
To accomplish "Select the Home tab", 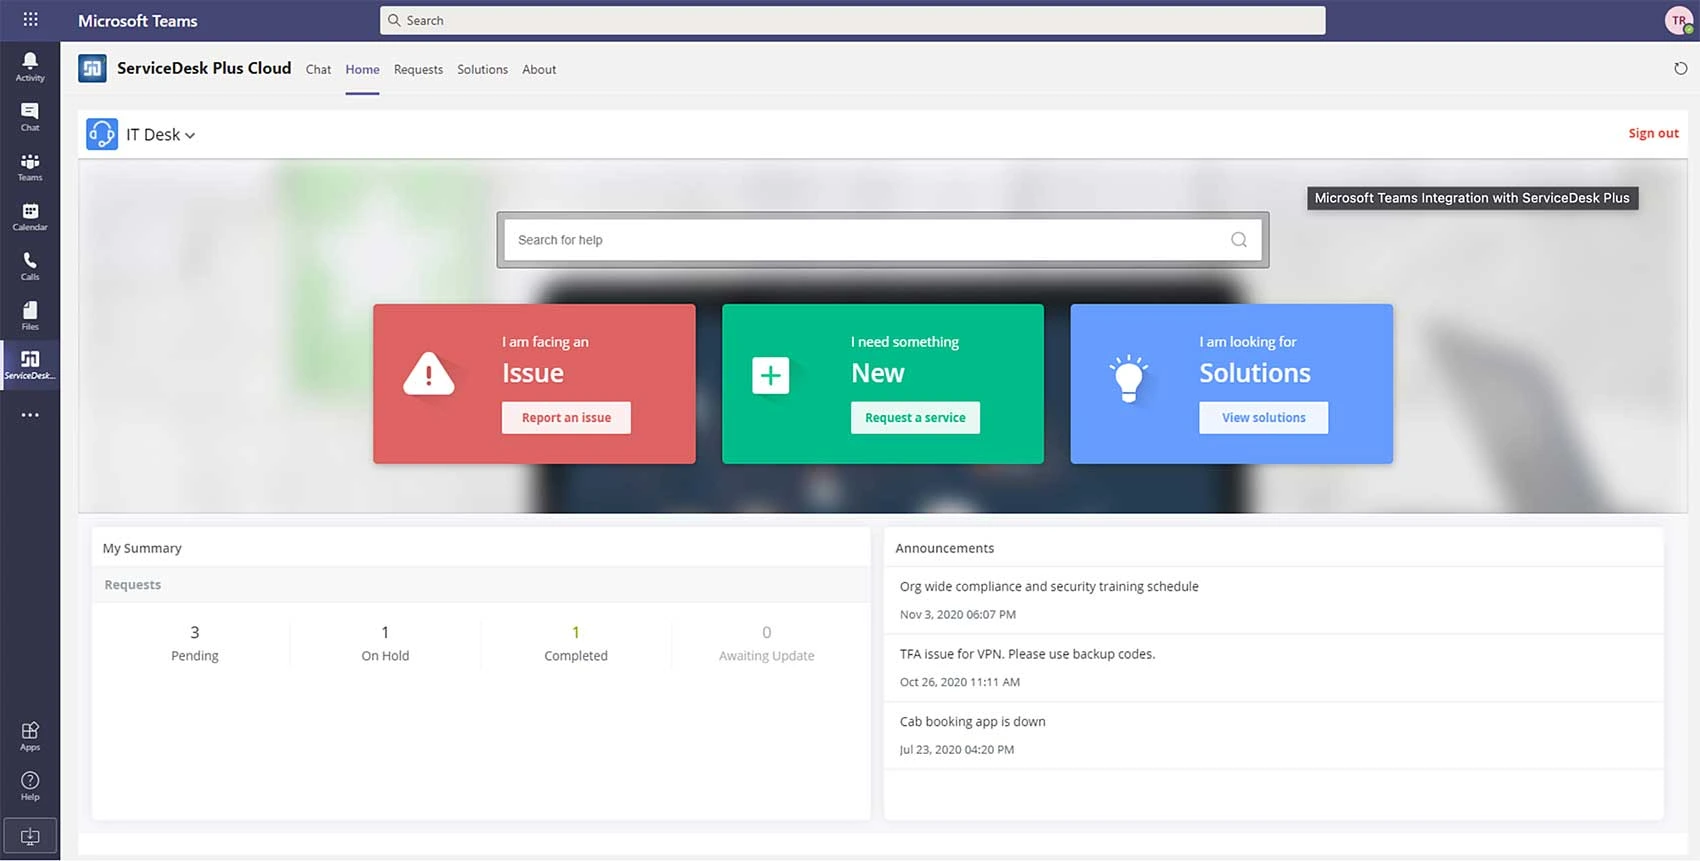I will (362, 70).
